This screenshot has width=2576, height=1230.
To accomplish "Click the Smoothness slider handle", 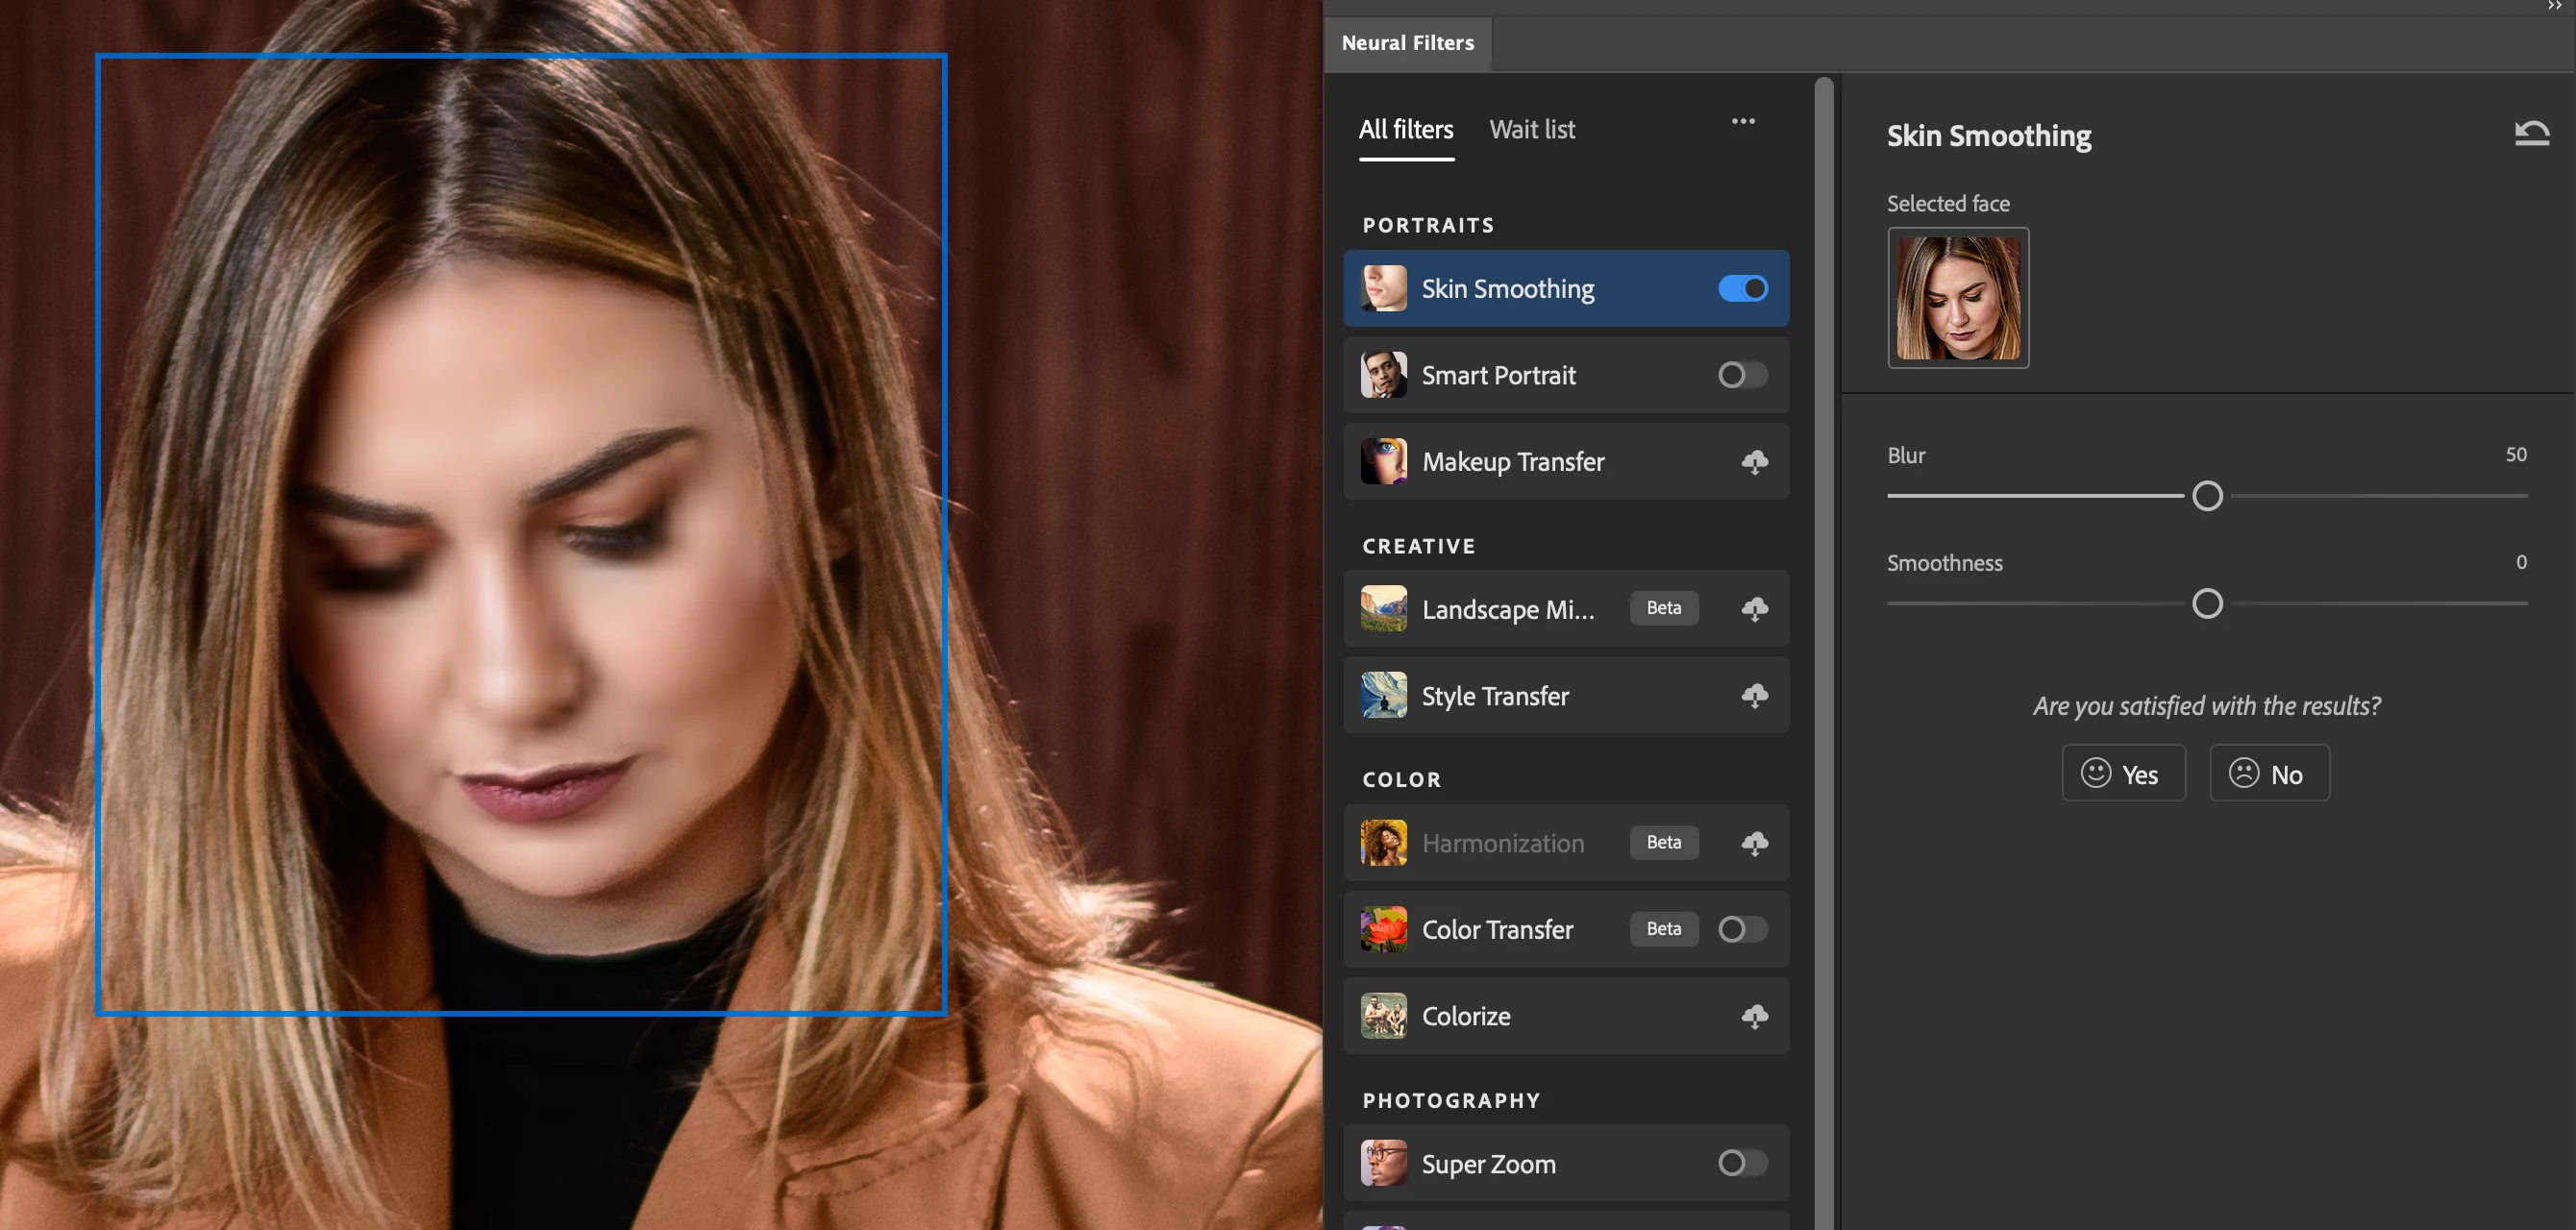I will pos(2207,604).
